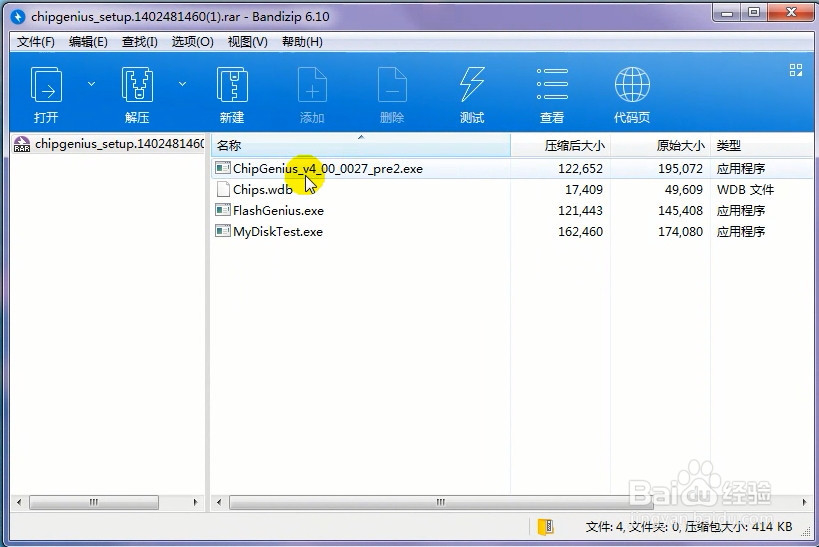Select the Chips.wdb file

(262, 189)
